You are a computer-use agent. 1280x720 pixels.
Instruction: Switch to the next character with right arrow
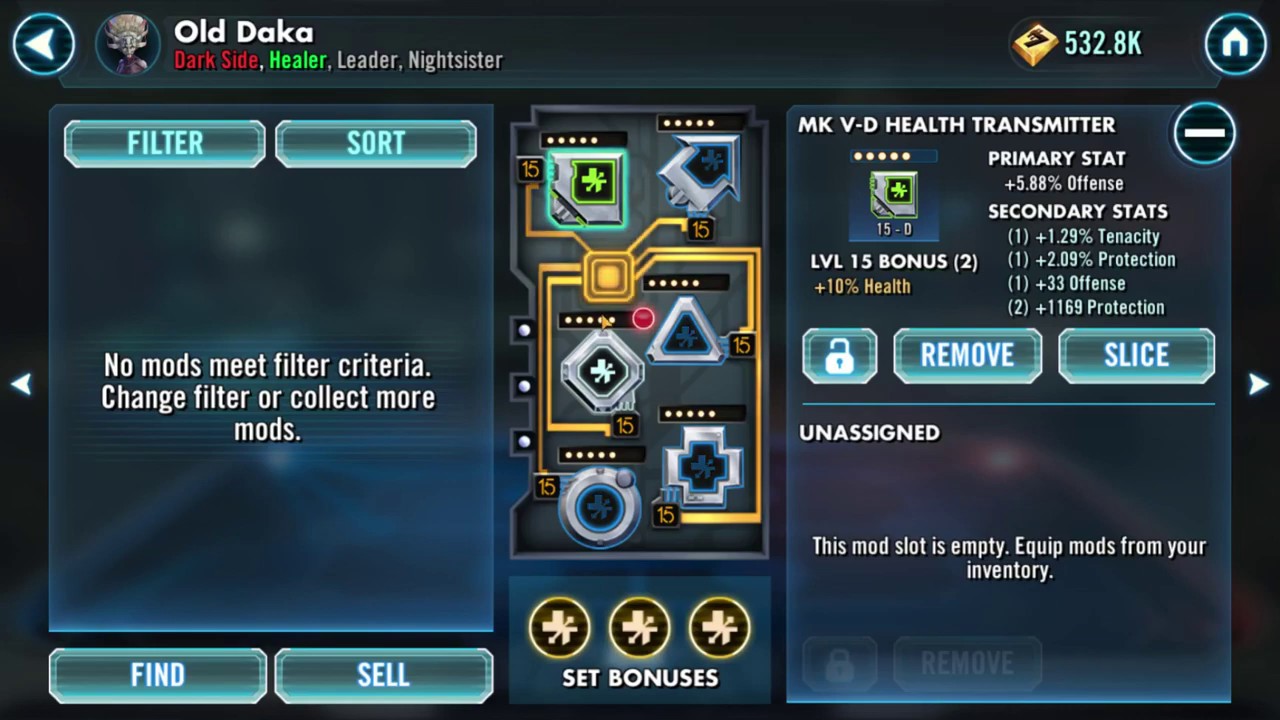tap(1258, 384)
